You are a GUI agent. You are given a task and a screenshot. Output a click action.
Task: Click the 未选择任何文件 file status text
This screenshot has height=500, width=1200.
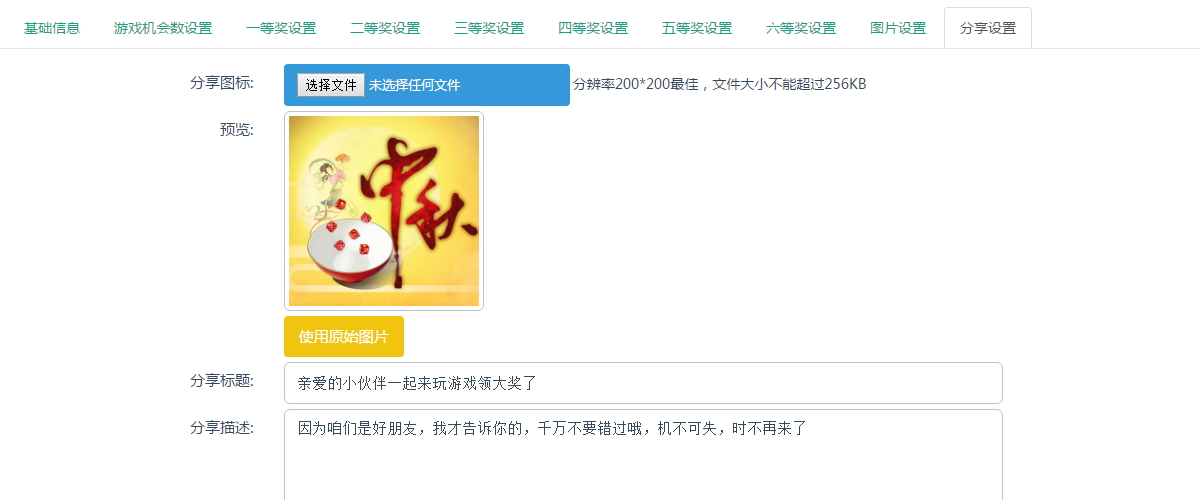(415, 85)
